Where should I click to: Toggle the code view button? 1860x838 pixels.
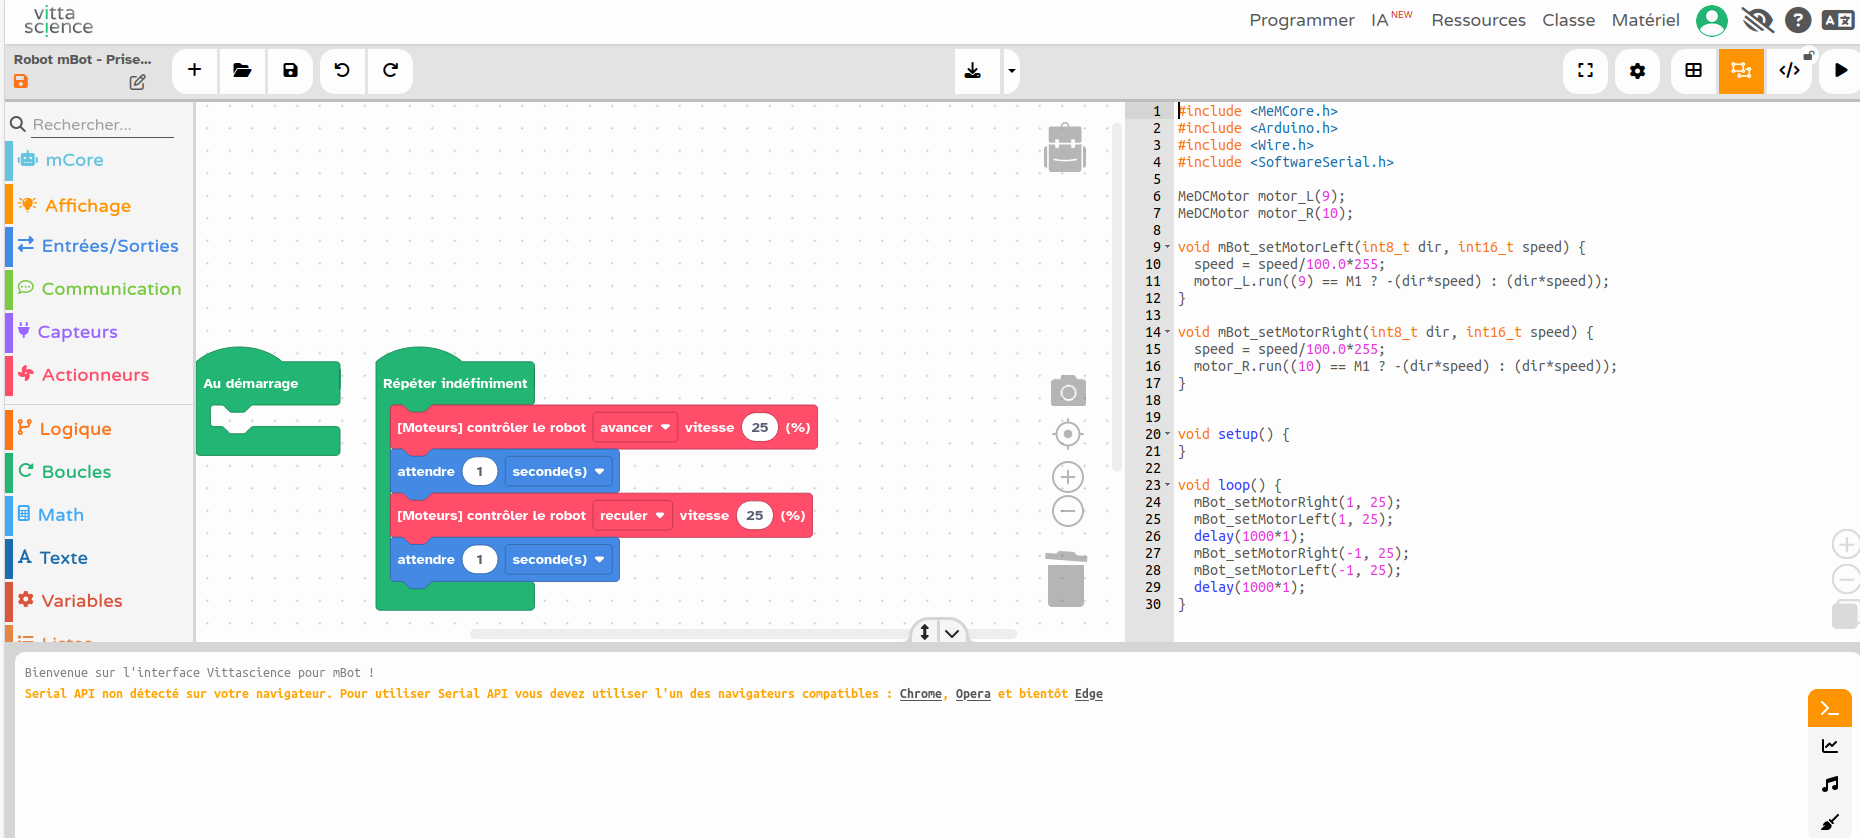(x=1789, y=71)
